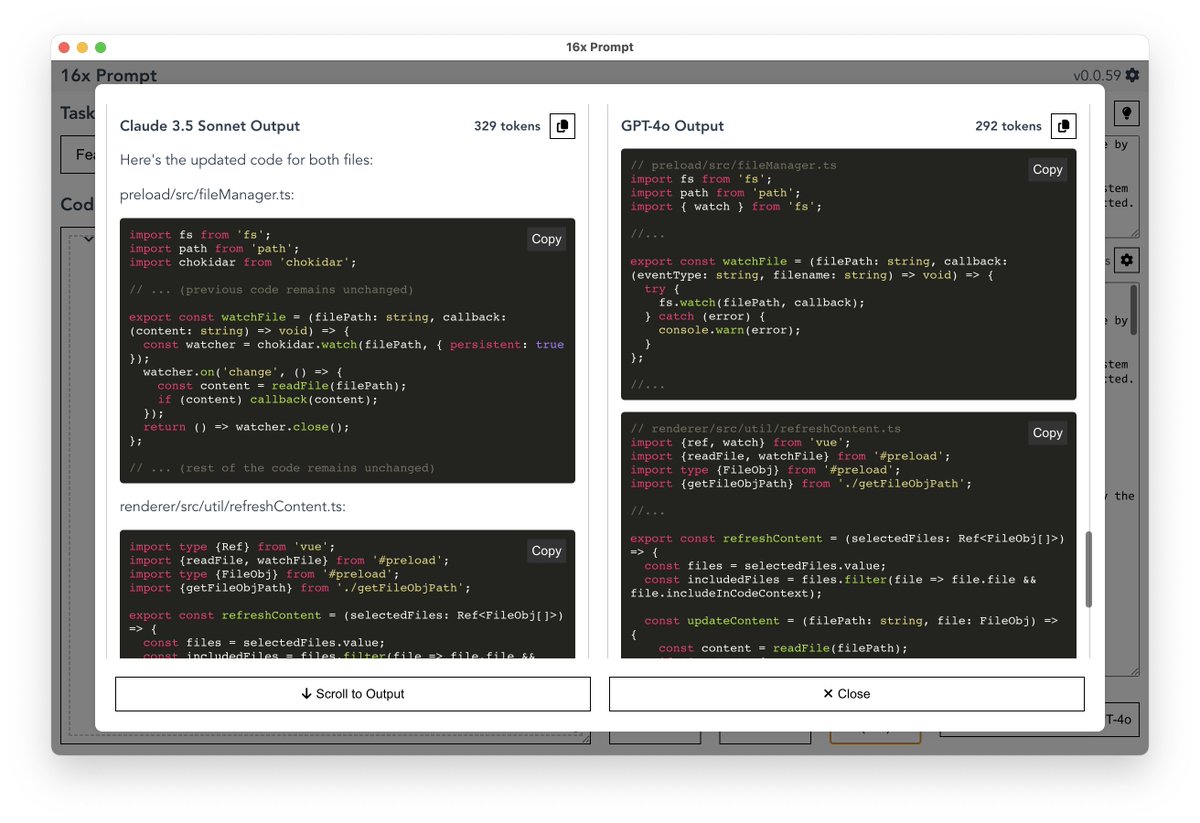Click the yellow minimize window button
Image resolution: width=1200 pixels, height=823 pixels.
[82, 47]
